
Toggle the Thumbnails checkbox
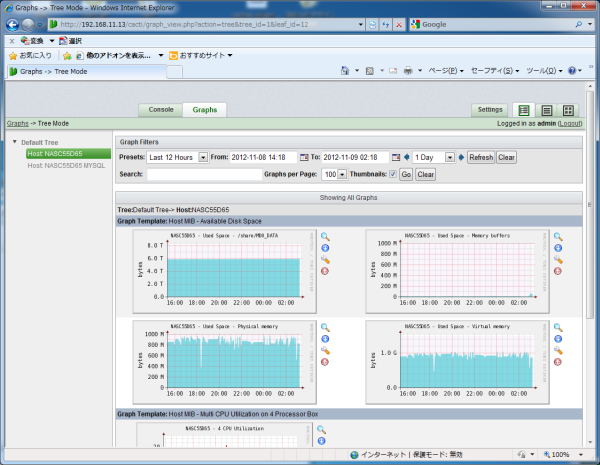click(392, 174)
